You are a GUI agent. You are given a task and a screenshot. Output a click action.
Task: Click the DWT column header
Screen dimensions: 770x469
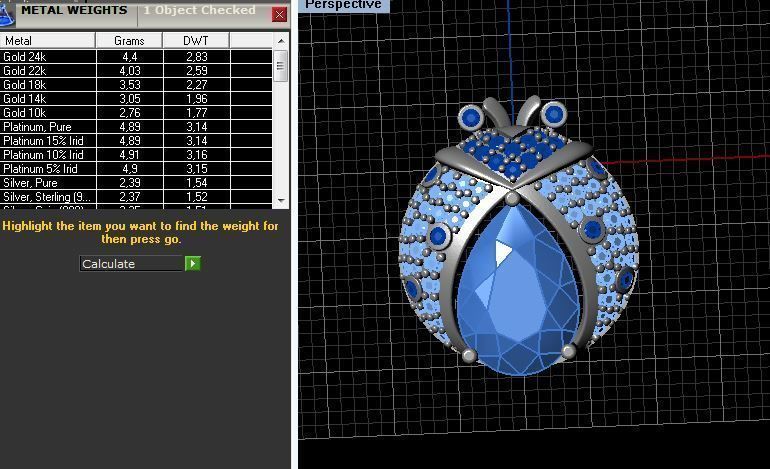point(196,41)
